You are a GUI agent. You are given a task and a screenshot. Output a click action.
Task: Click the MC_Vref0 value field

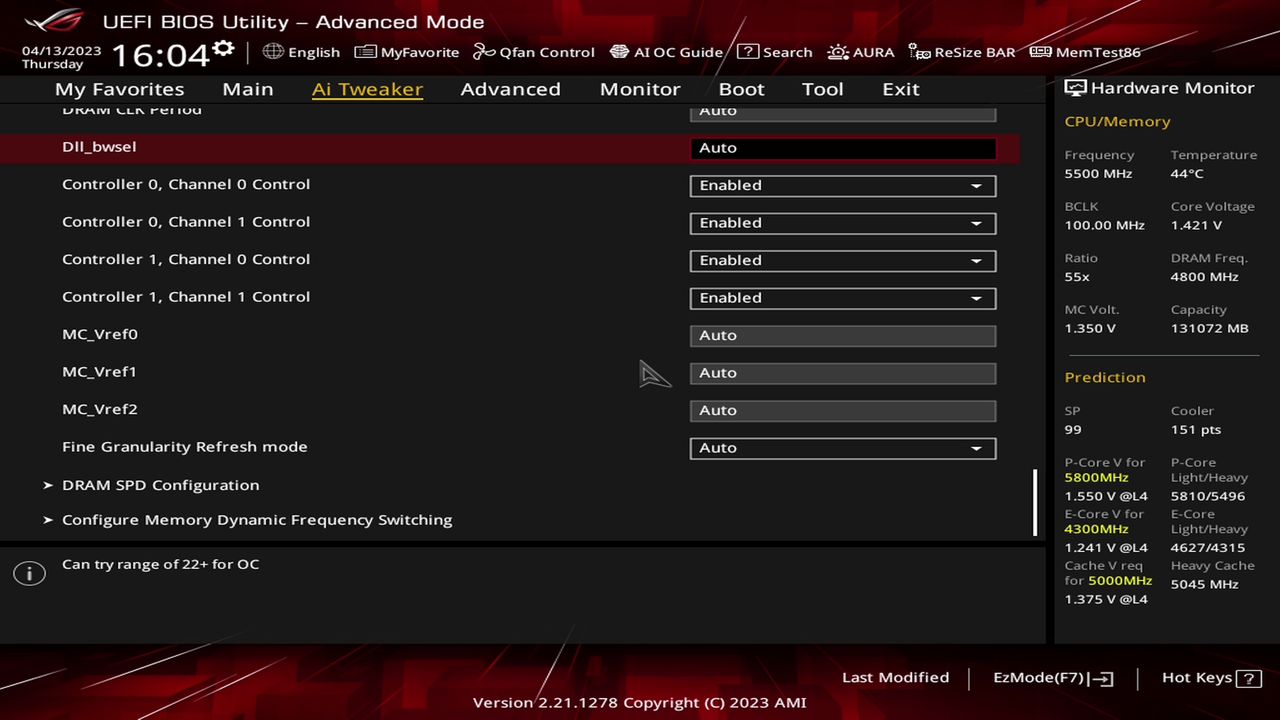843,336
